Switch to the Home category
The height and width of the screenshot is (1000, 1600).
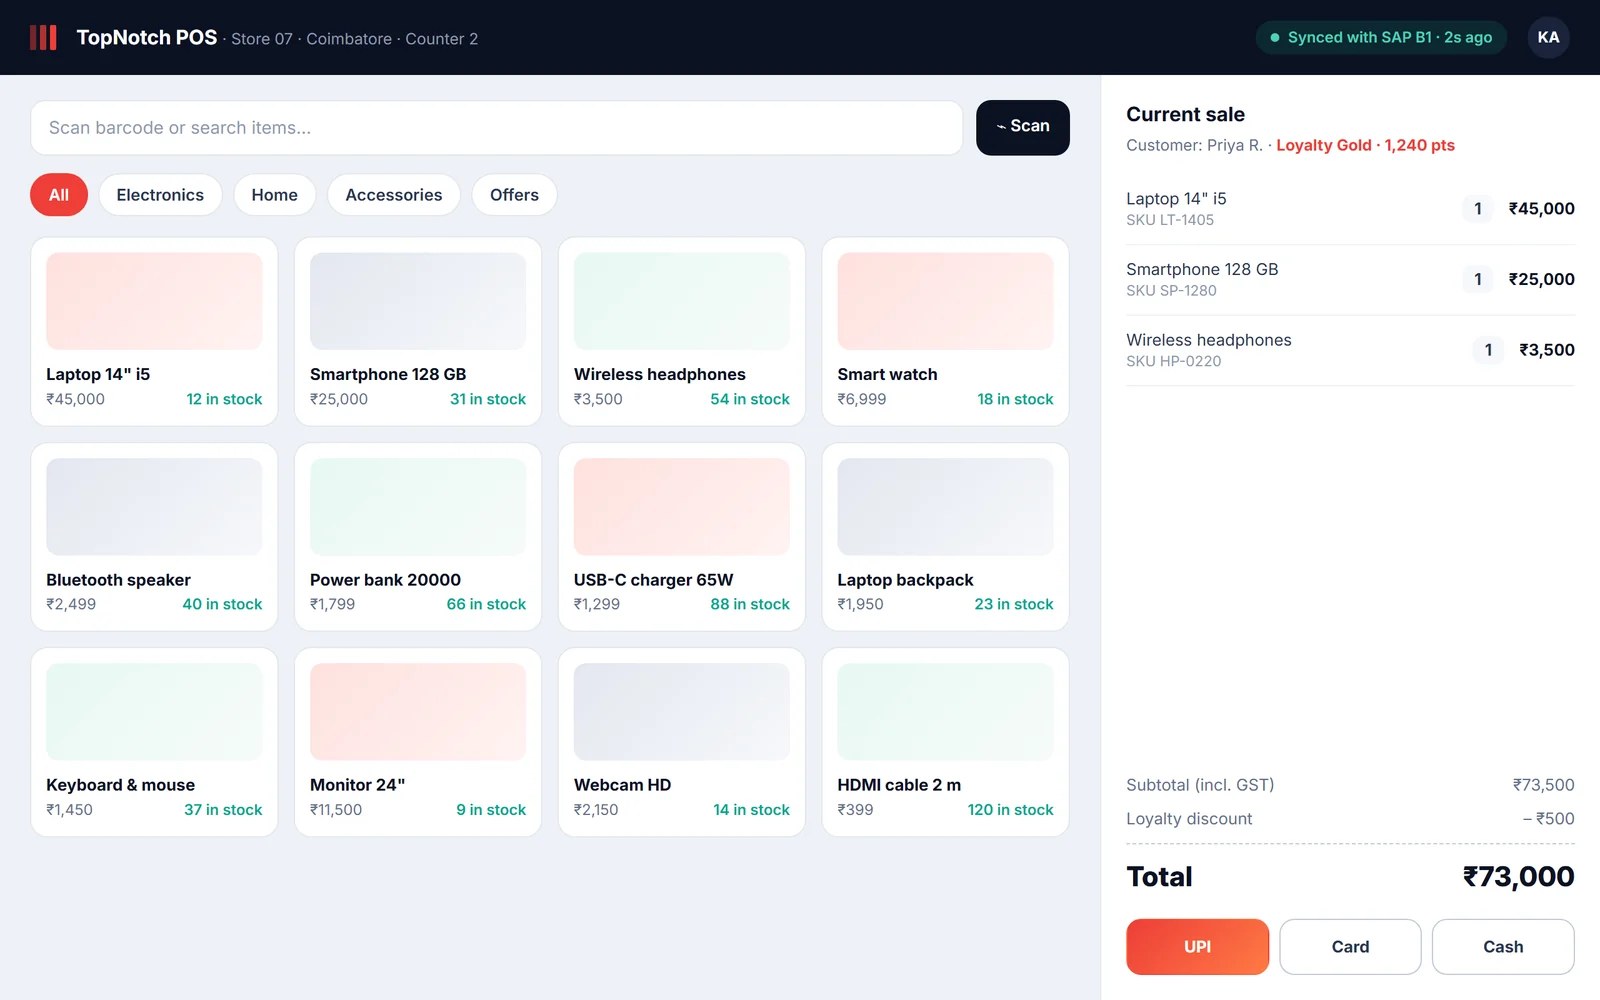tap(275, 195)
